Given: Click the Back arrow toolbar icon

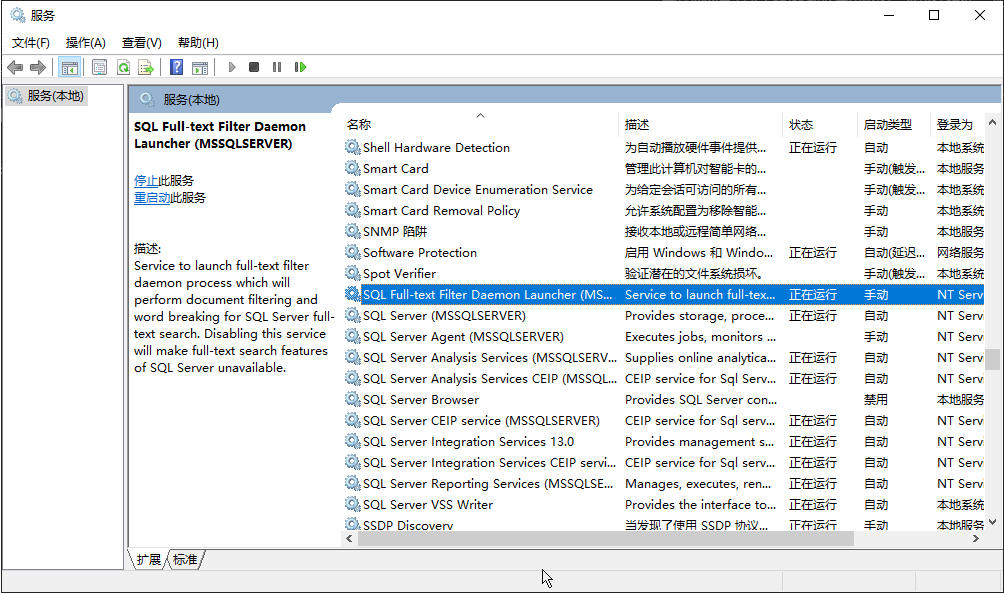Looking at the screenshot, I should click(15, 67).
